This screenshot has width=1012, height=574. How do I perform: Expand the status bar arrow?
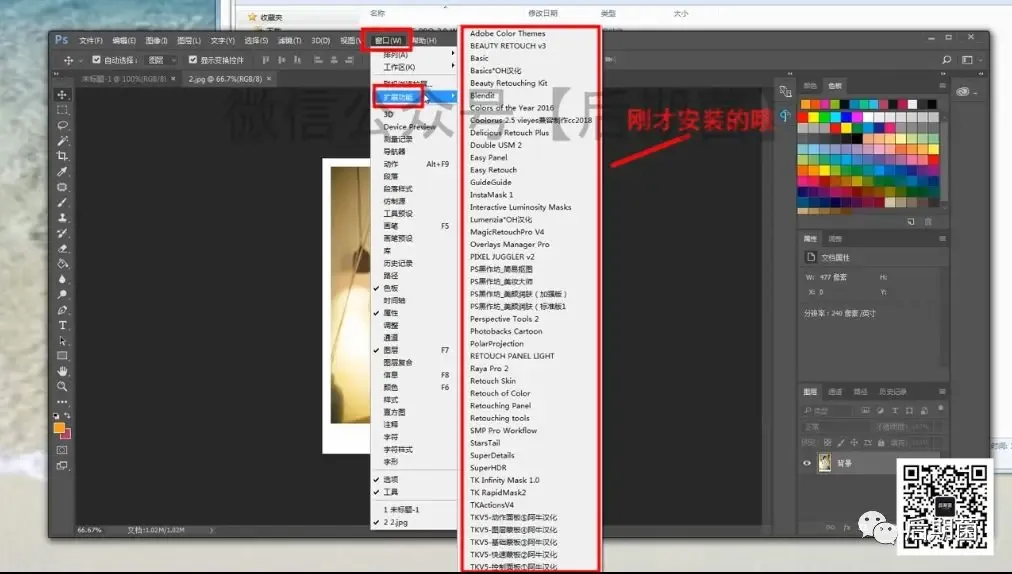[x=211, y=530]
